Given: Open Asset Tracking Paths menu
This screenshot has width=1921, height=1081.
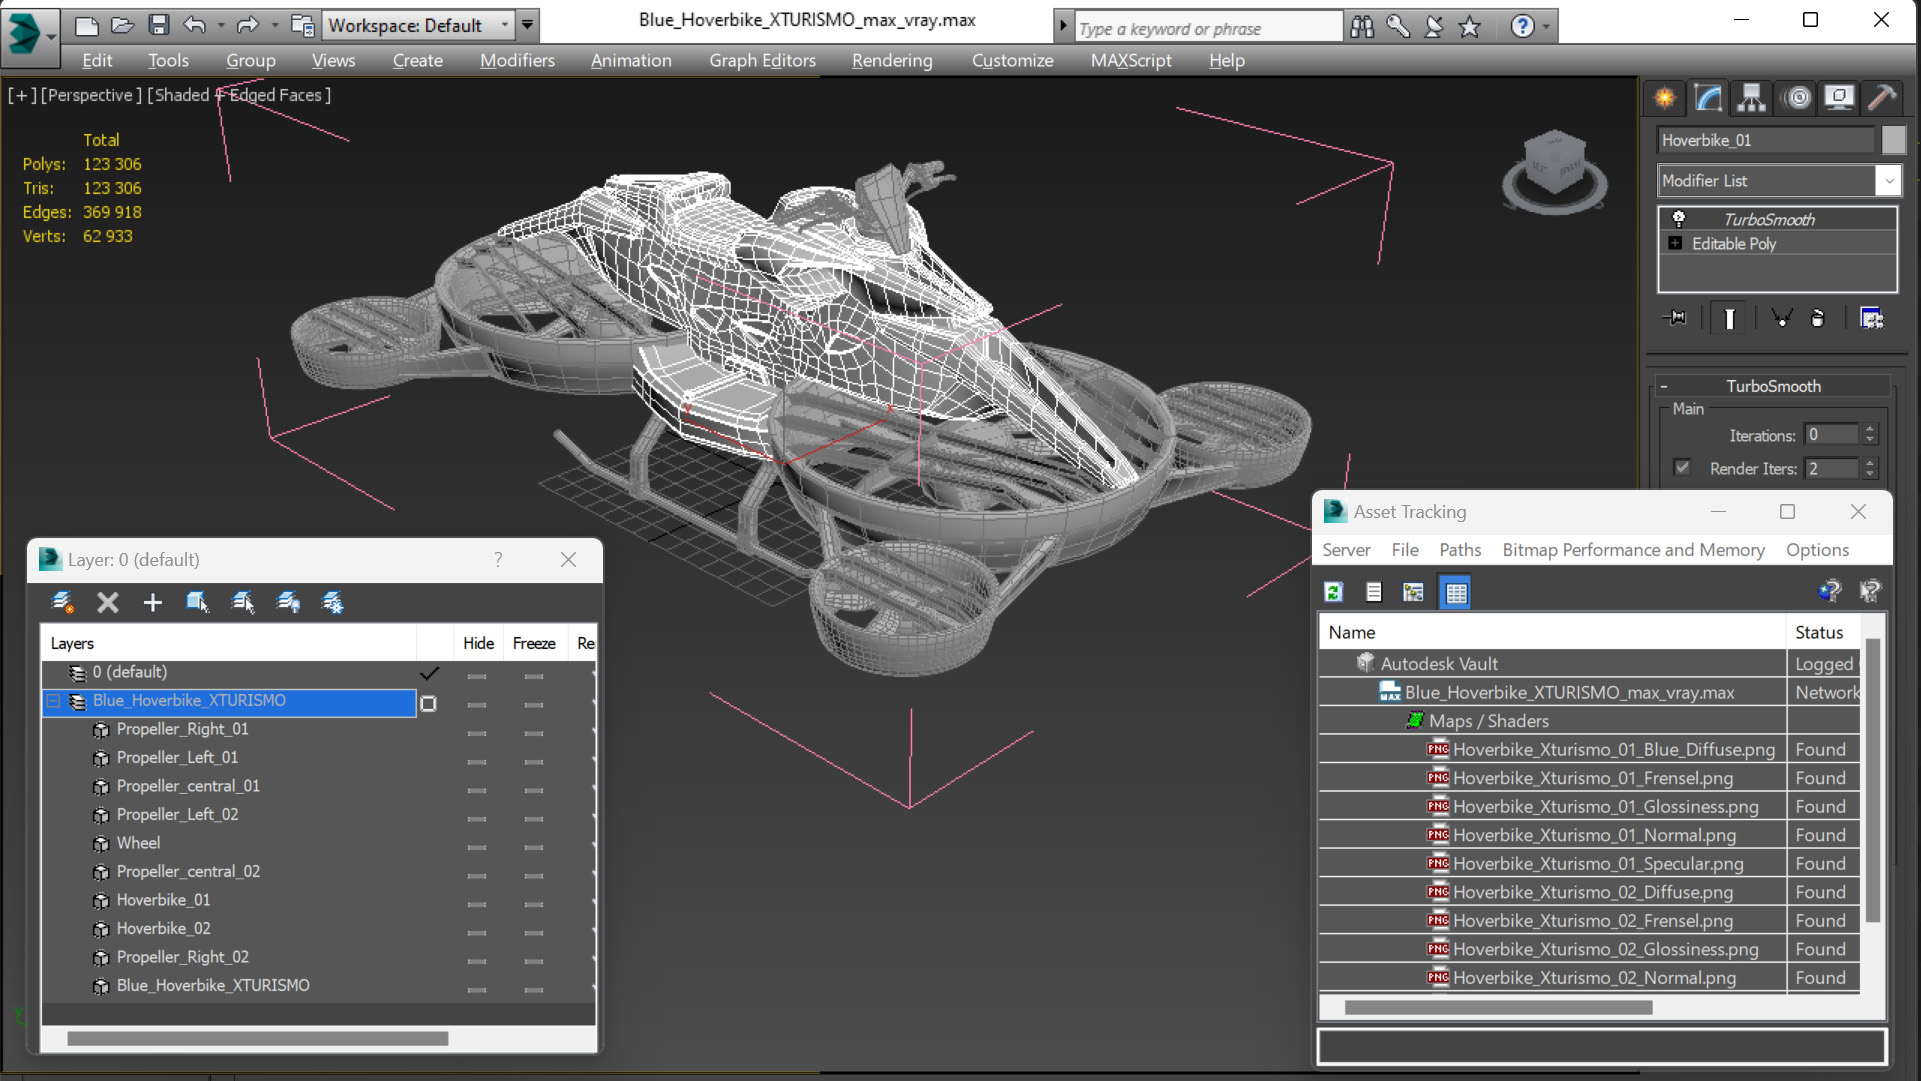Looking at the screenshot, I should (1457, 549).
